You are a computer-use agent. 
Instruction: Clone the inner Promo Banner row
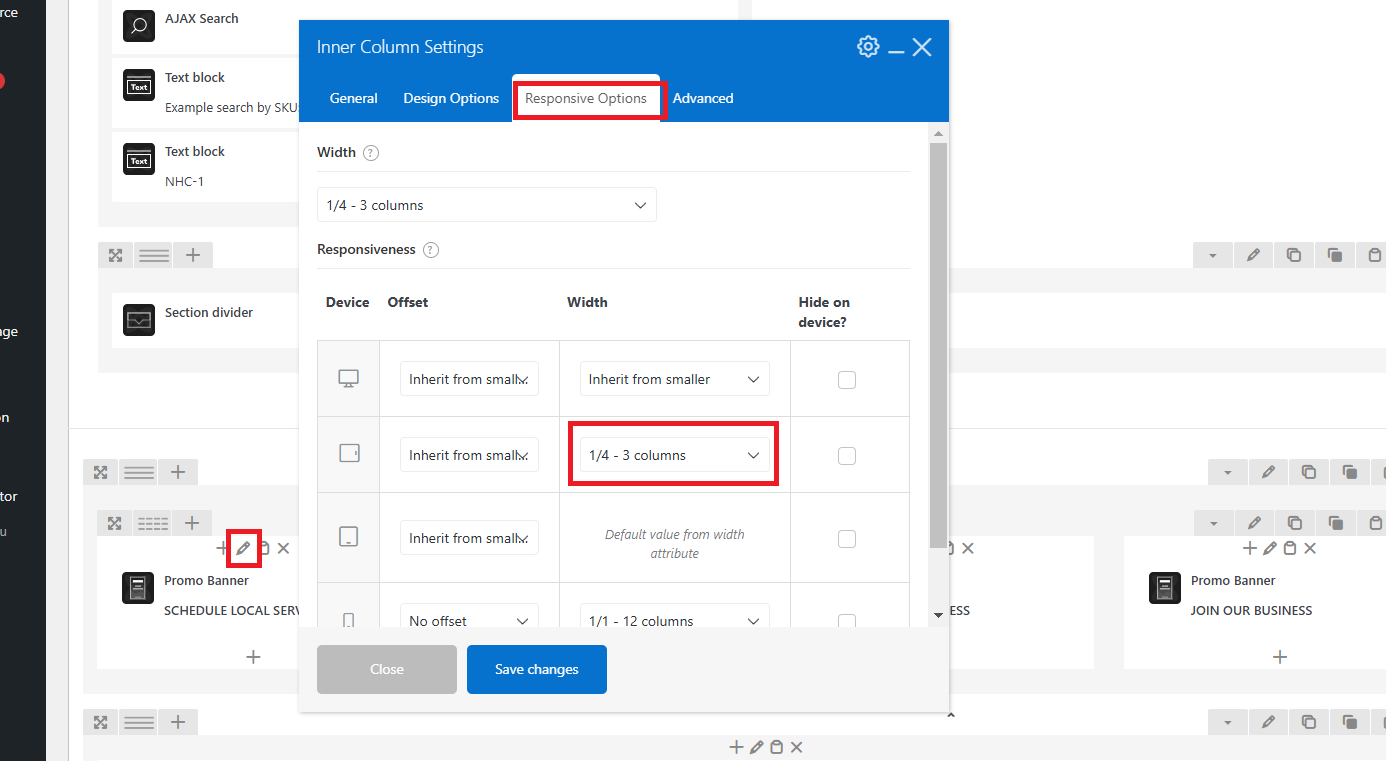(1336, 522)
